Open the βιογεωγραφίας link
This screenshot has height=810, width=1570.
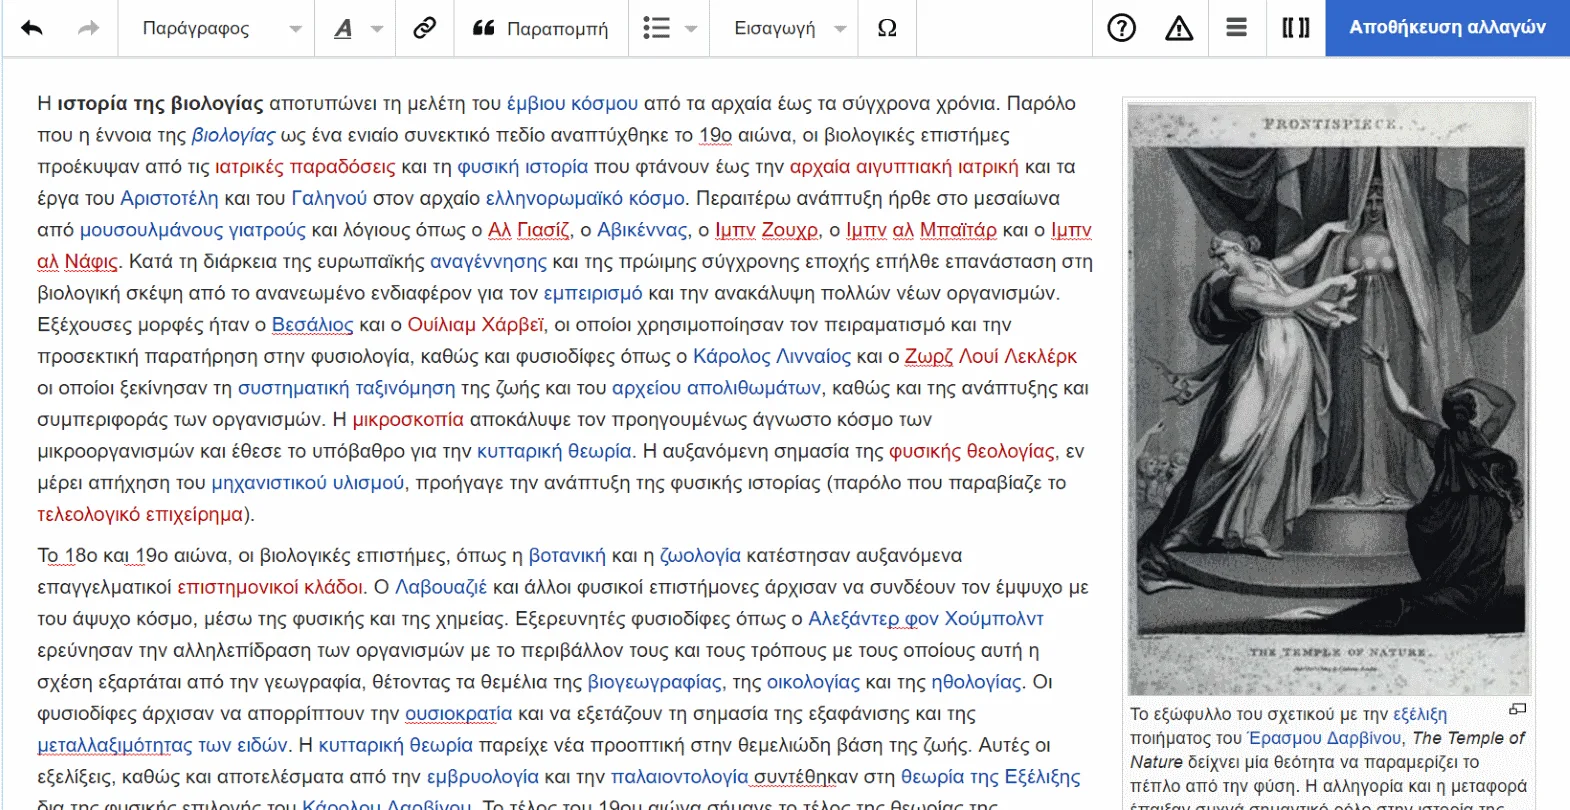pos(654,682)
